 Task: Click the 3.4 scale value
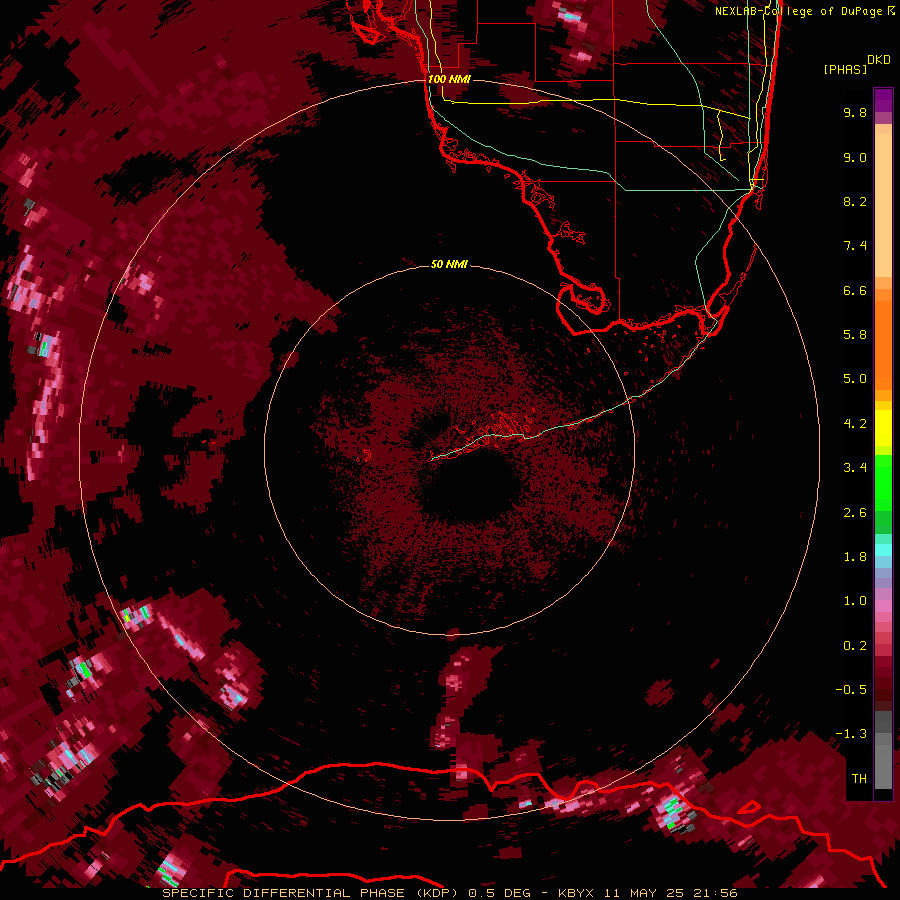855,468
